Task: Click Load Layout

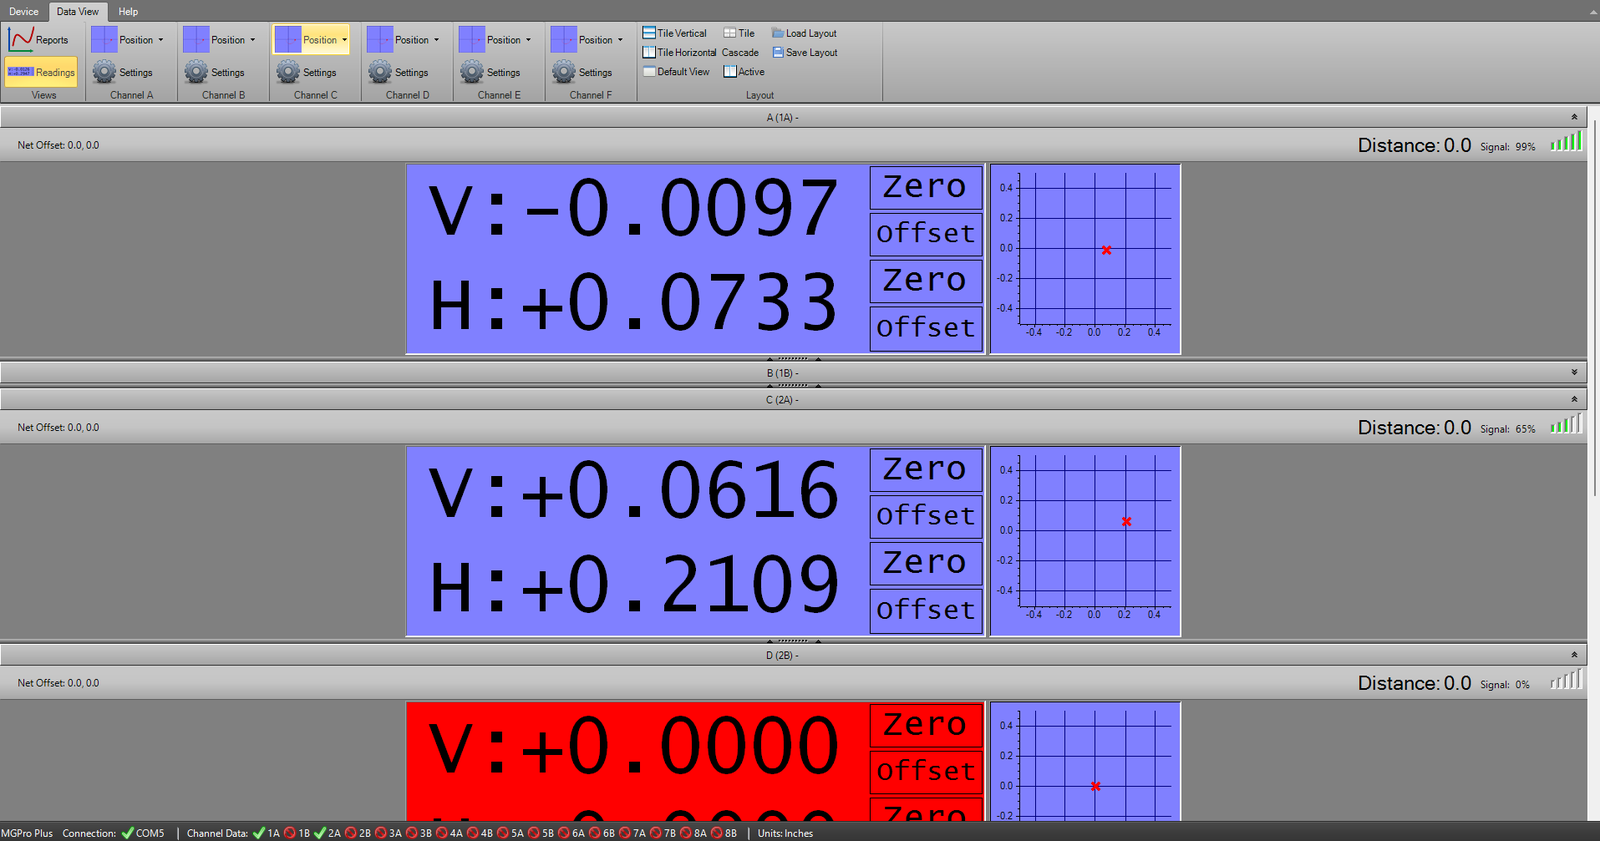Action: coord(804,33)
